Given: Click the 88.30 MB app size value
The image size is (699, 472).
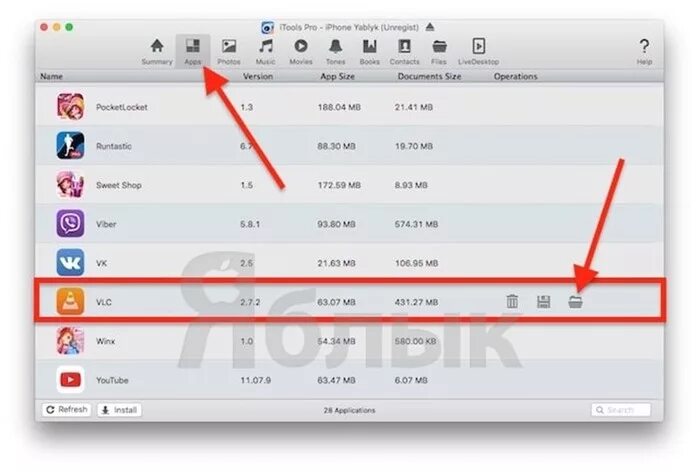Looking at the screenshot, I should pyautogui.click(x=337, y=146).
